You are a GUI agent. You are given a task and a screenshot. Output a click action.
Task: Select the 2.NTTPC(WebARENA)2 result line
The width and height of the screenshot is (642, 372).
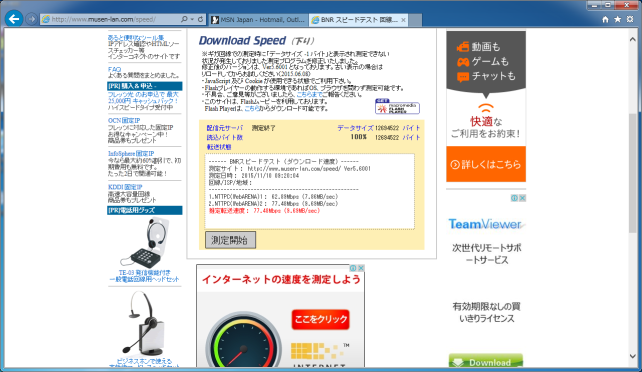pyautogui.click(x=274, y=204)
